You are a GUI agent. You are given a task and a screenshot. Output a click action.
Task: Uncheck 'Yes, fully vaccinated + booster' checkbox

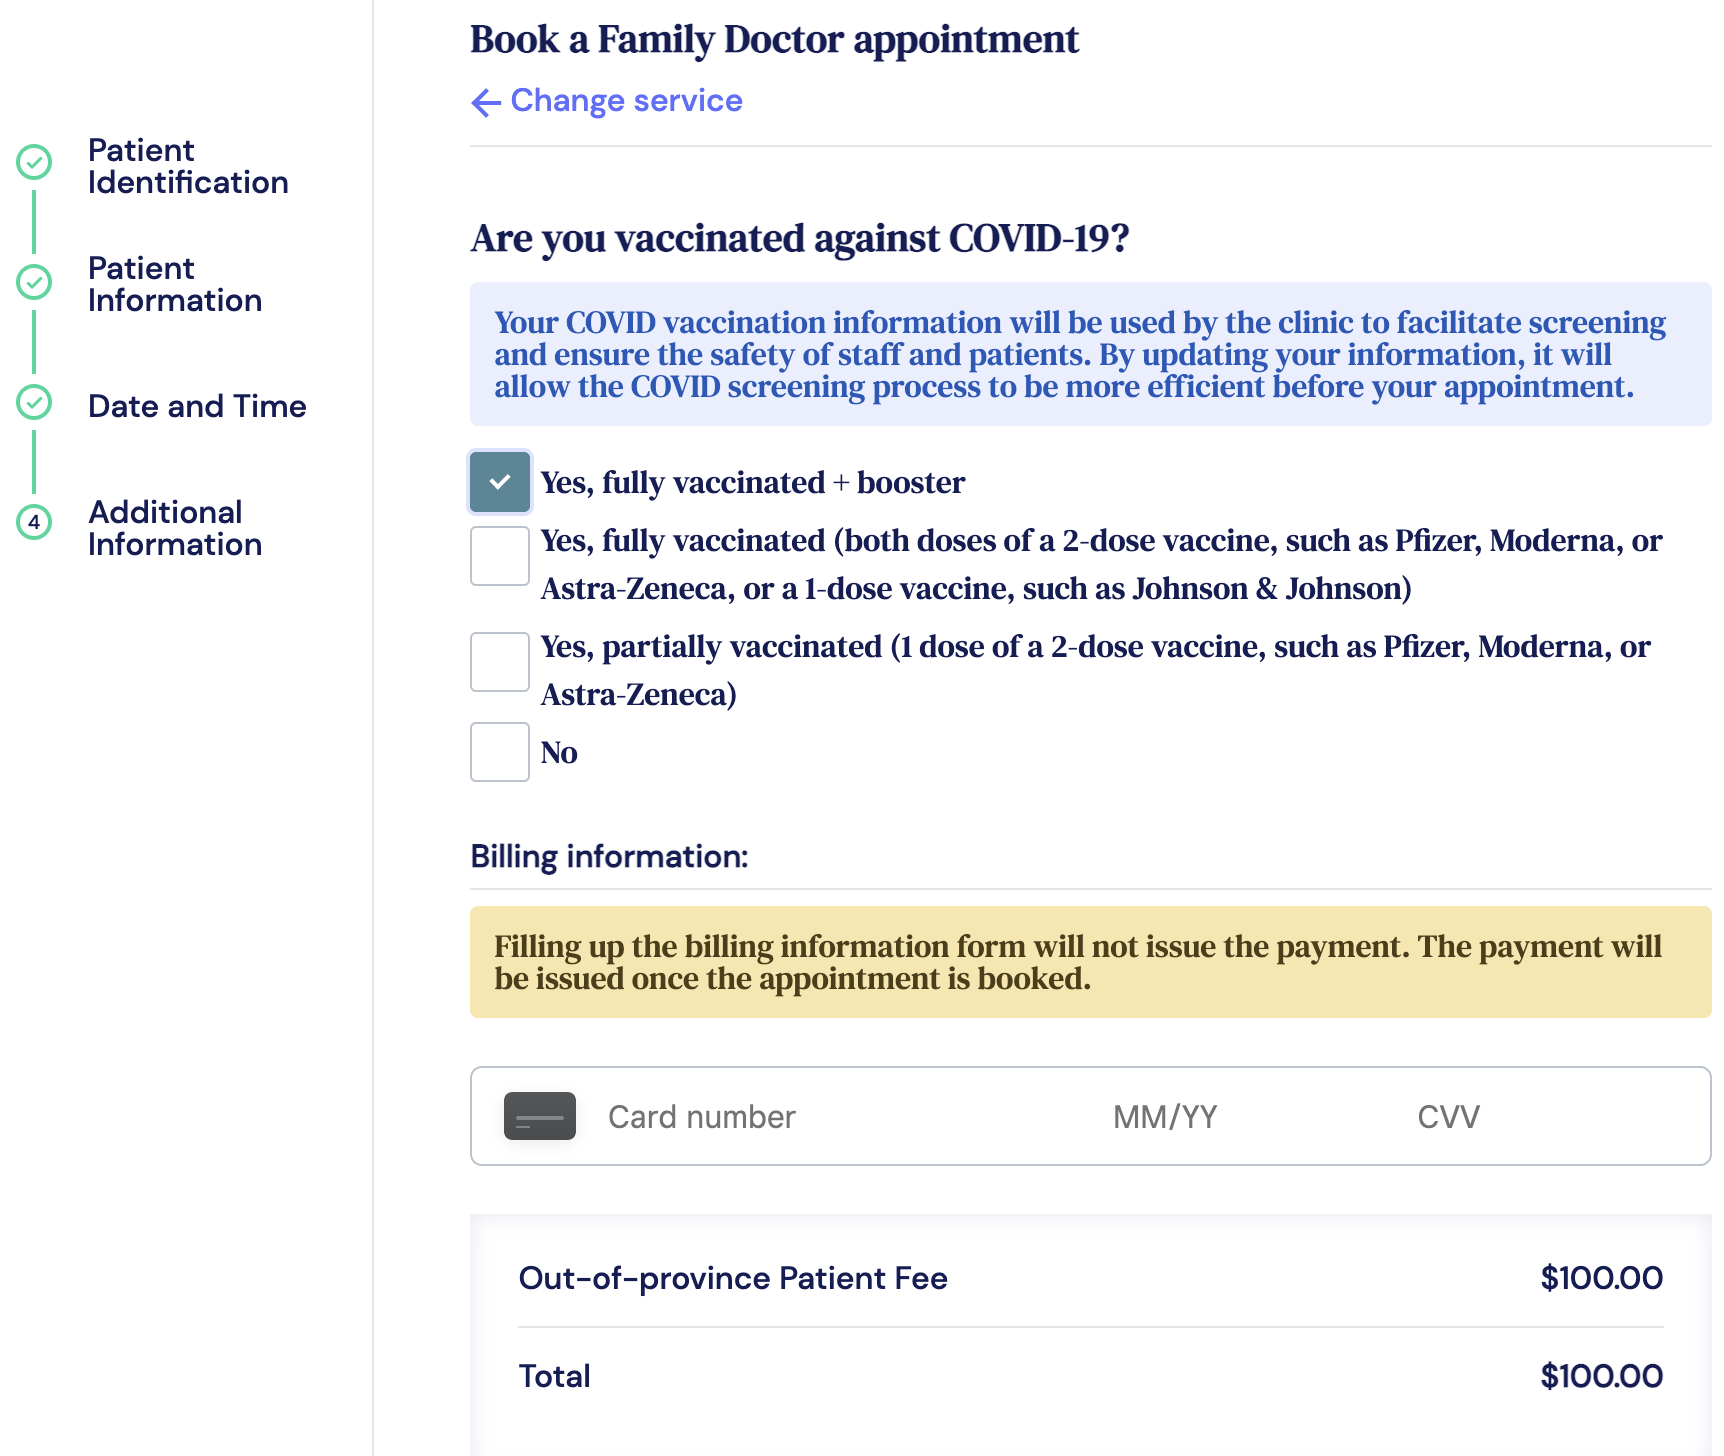(x=500, y=482)
